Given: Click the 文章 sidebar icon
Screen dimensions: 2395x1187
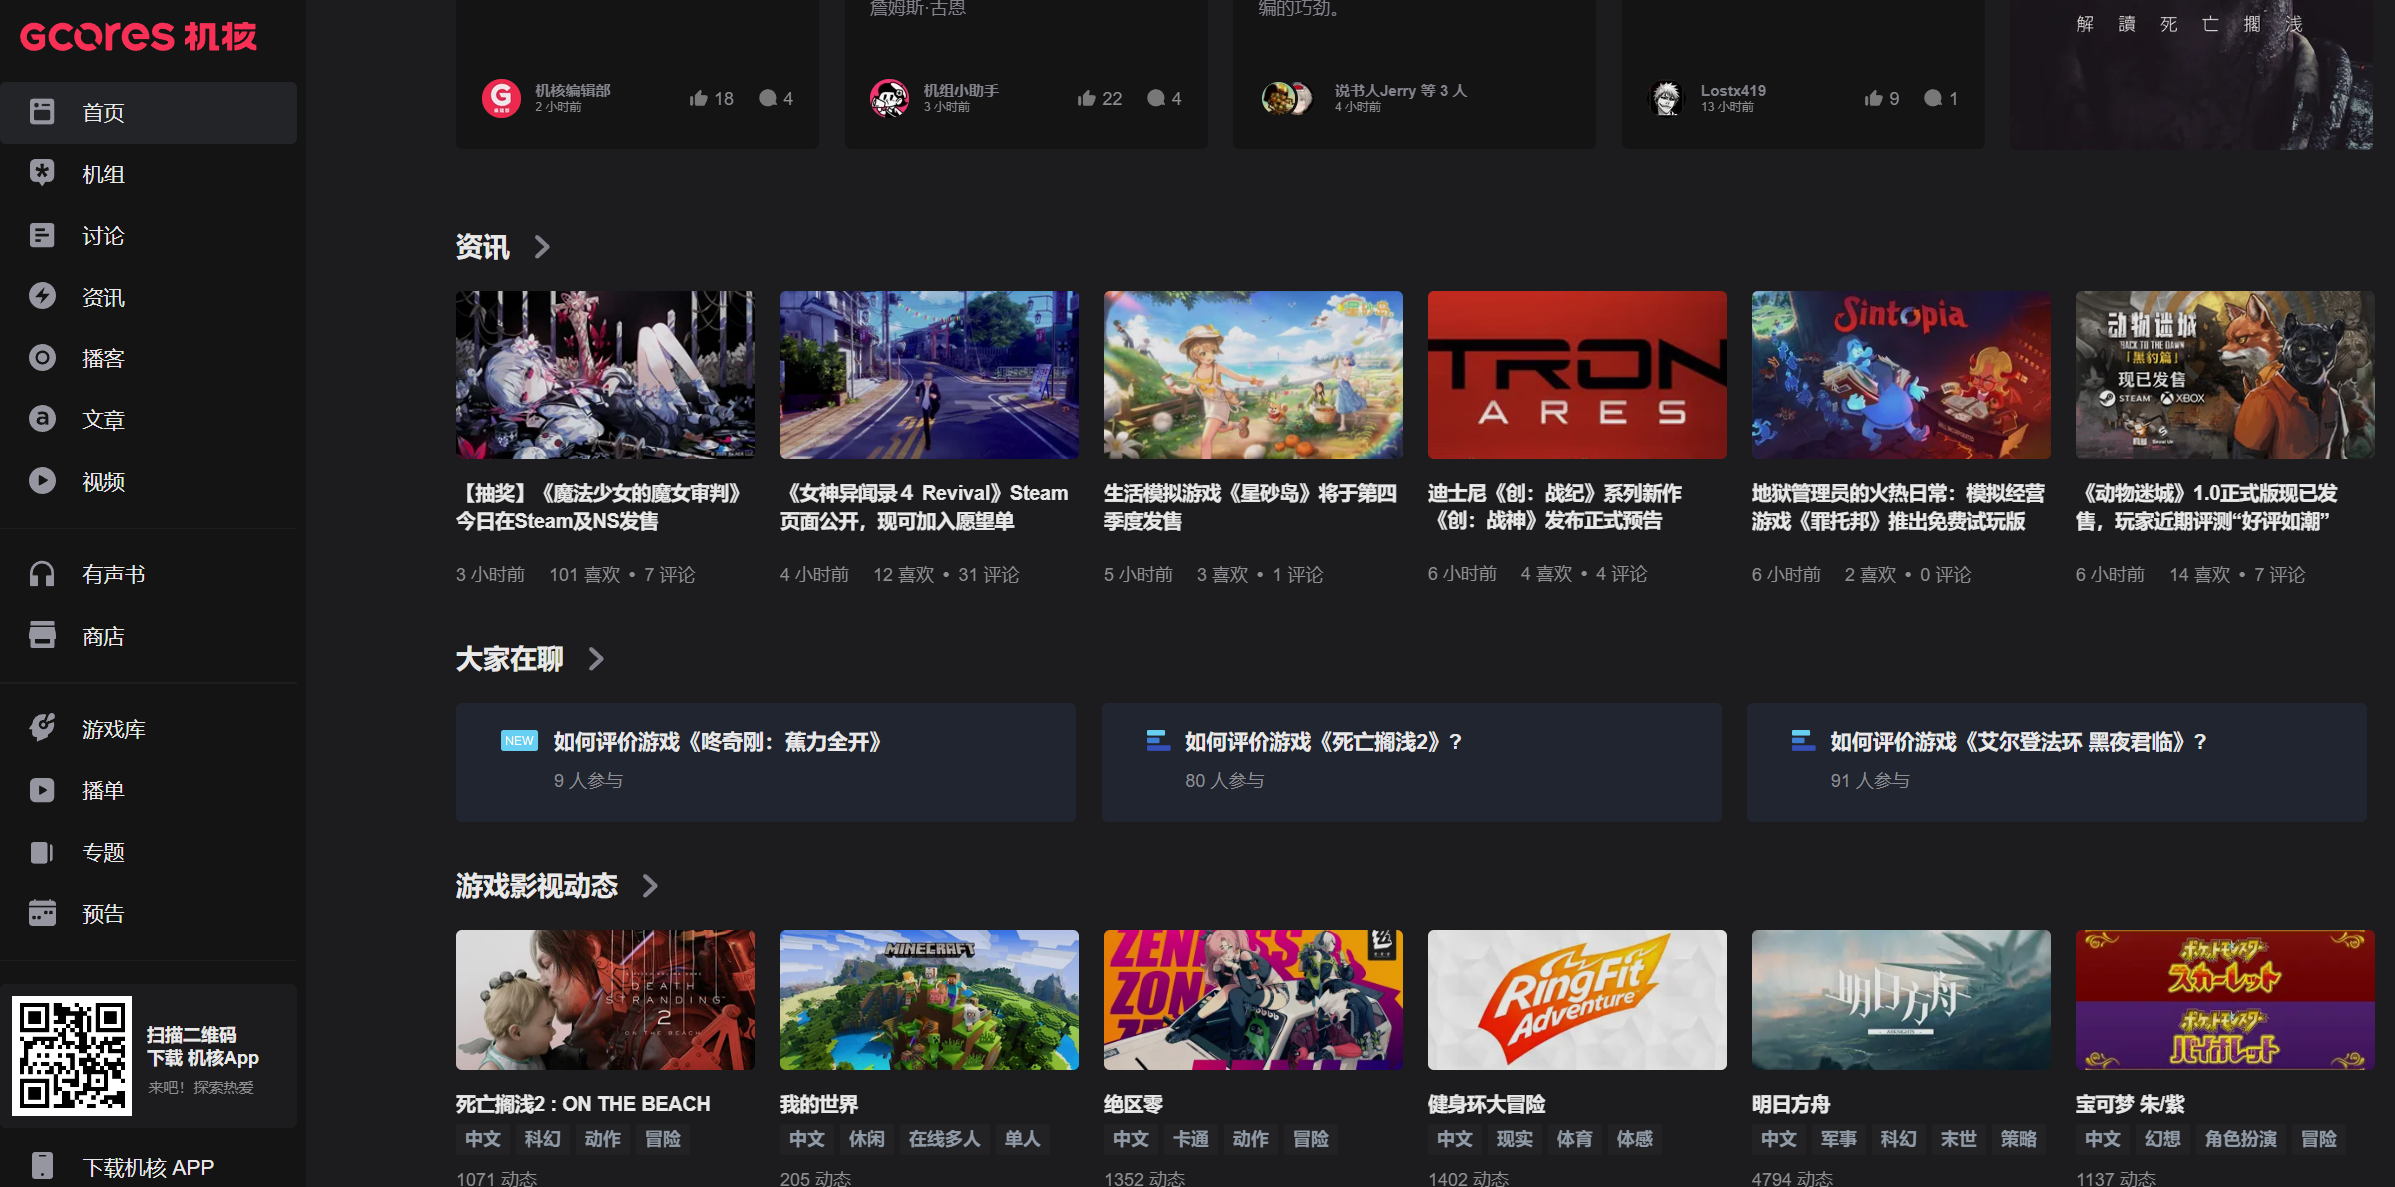Looking at the screenshot, I should 42,419.
